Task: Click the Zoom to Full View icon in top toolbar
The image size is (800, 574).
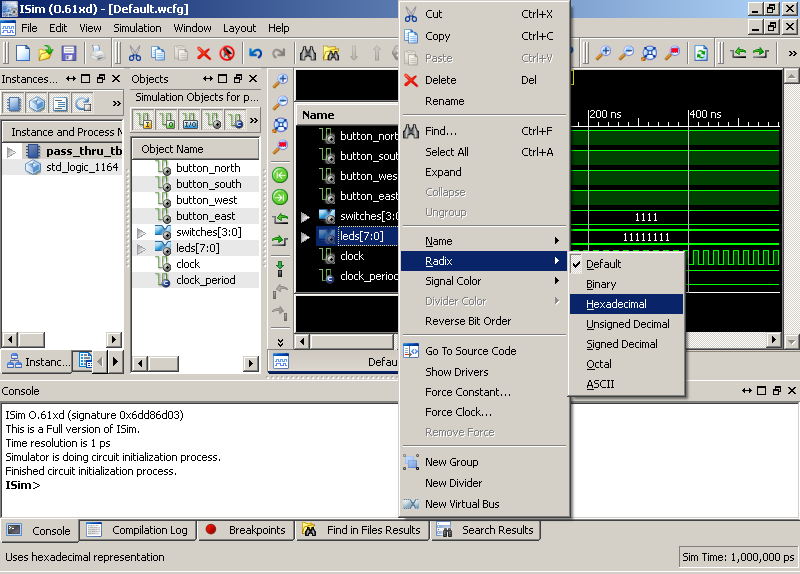Action: coord(648,54)
